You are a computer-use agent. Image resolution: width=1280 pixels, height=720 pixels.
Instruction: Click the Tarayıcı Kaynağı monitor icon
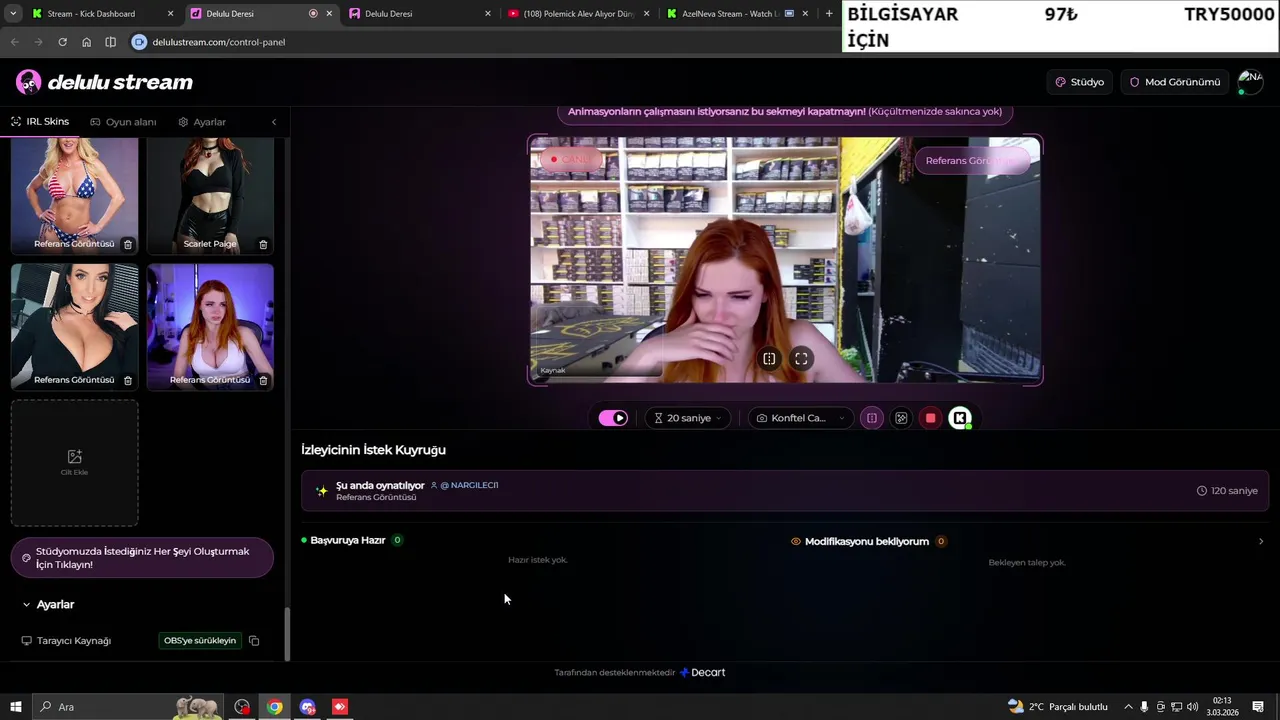point(27,640)
